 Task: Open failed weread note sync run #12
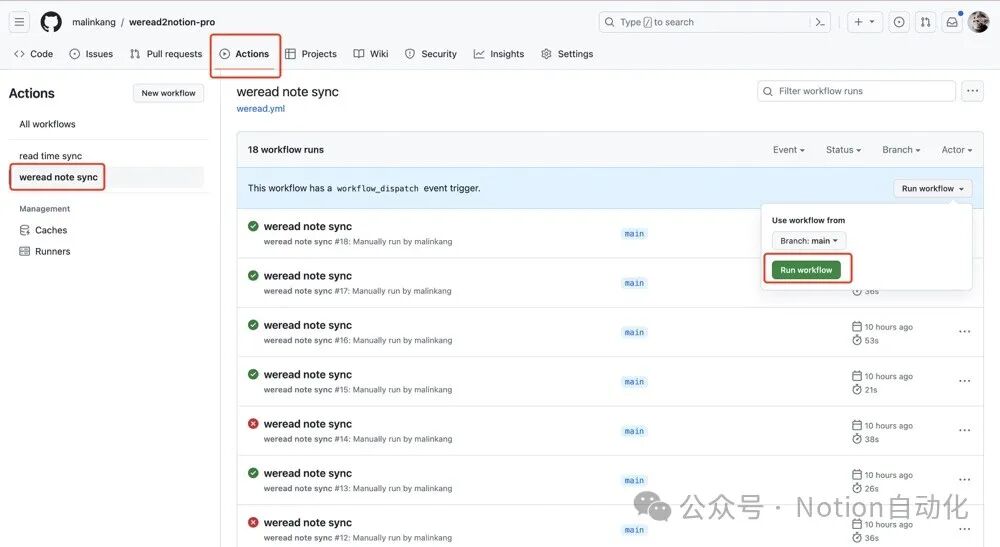pyautogui.click(x=307, y=523)
